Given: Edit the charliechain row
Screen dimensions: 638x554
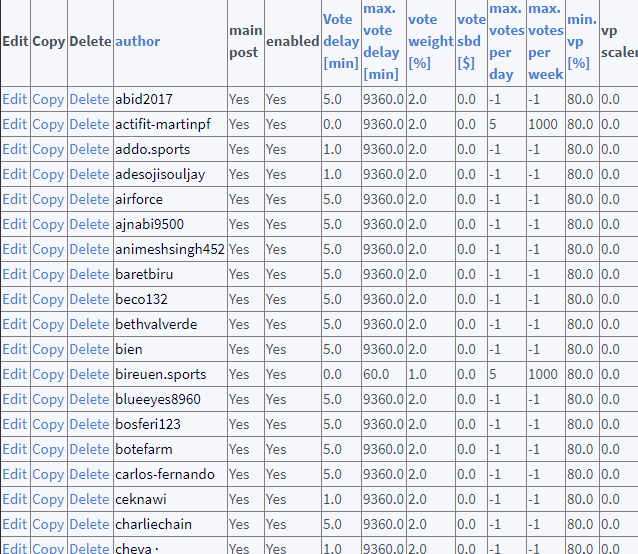Looking at the screenshot, I should (x=15, y=524).
